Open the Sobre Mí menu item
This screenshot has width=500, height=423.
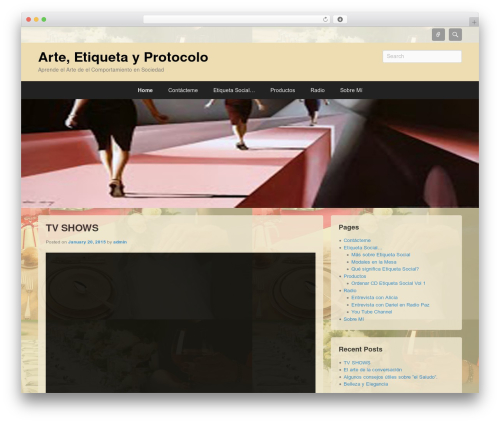pos(351,90)
